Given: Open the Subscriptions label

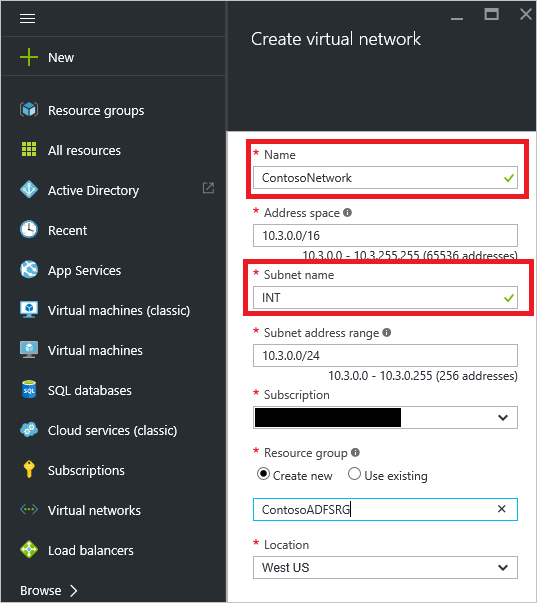Looking at the screenshot, I should pyautogui.click(x=86, y=471).
